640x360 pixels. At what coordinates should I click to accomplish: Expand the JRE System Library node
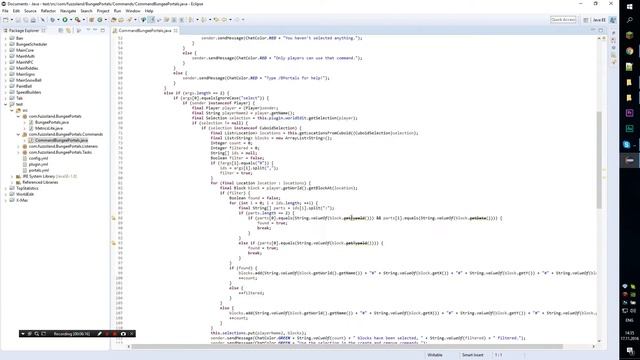12,177
